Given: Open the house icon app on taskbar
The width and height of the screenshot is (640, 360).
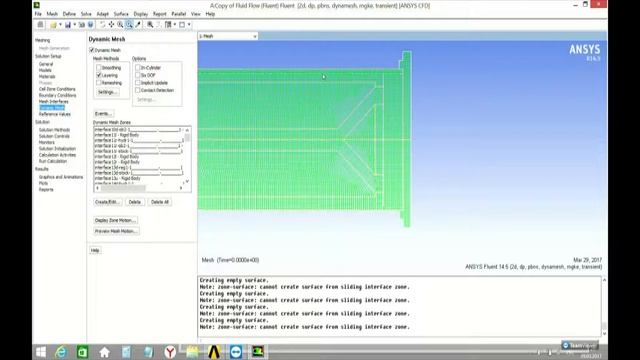Looking at the screenshot, I should click(104, 352).
